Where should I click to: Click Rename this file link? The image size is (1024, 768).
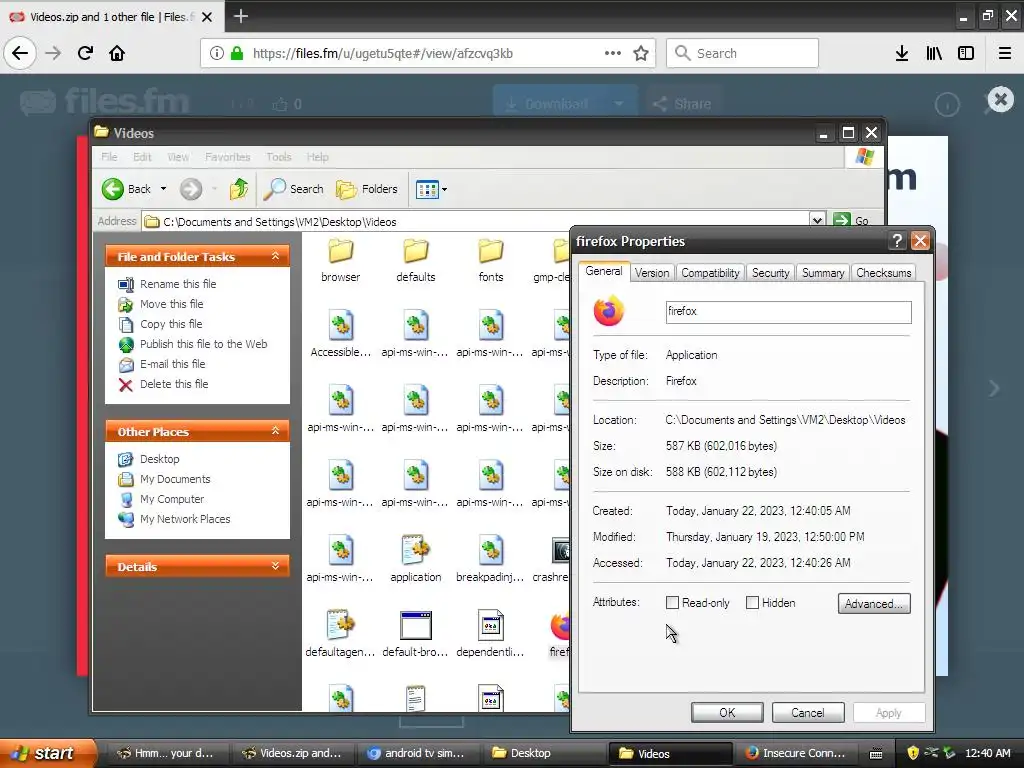(x=178, y=284)
